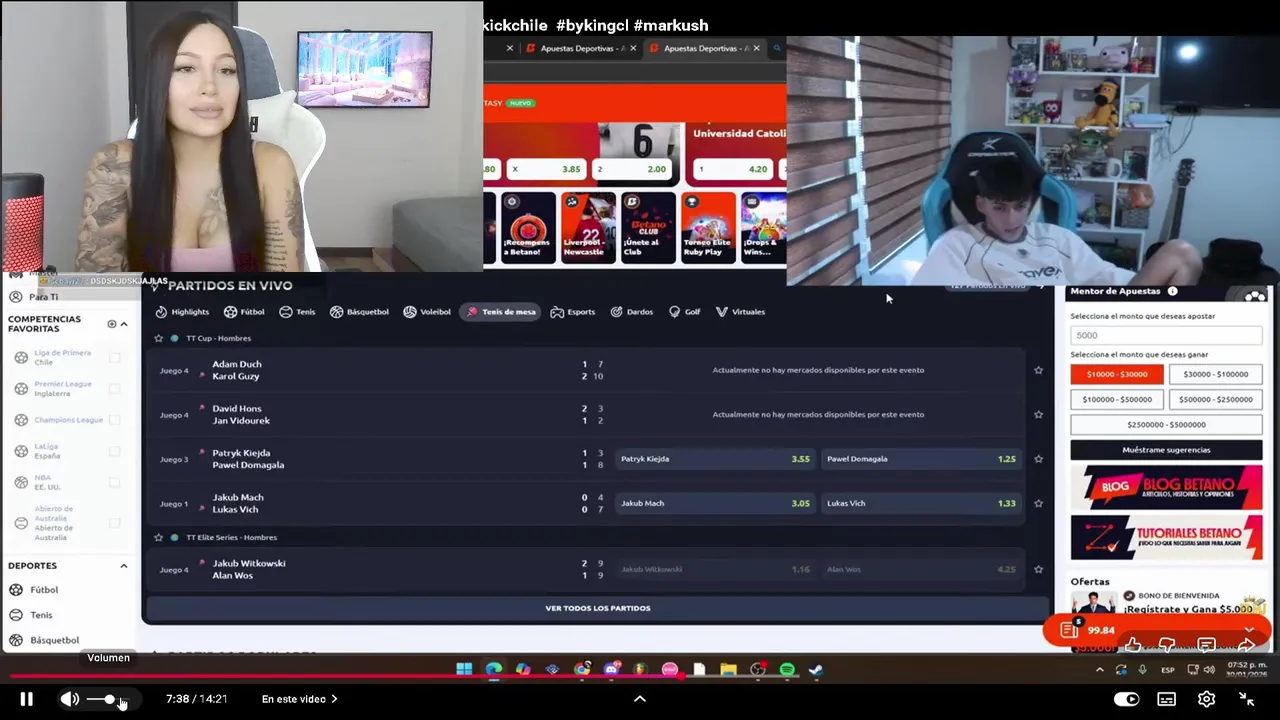Star the David Hons vs Jan Vidourek match
1280x720 pixels.
pos(1038,414)
